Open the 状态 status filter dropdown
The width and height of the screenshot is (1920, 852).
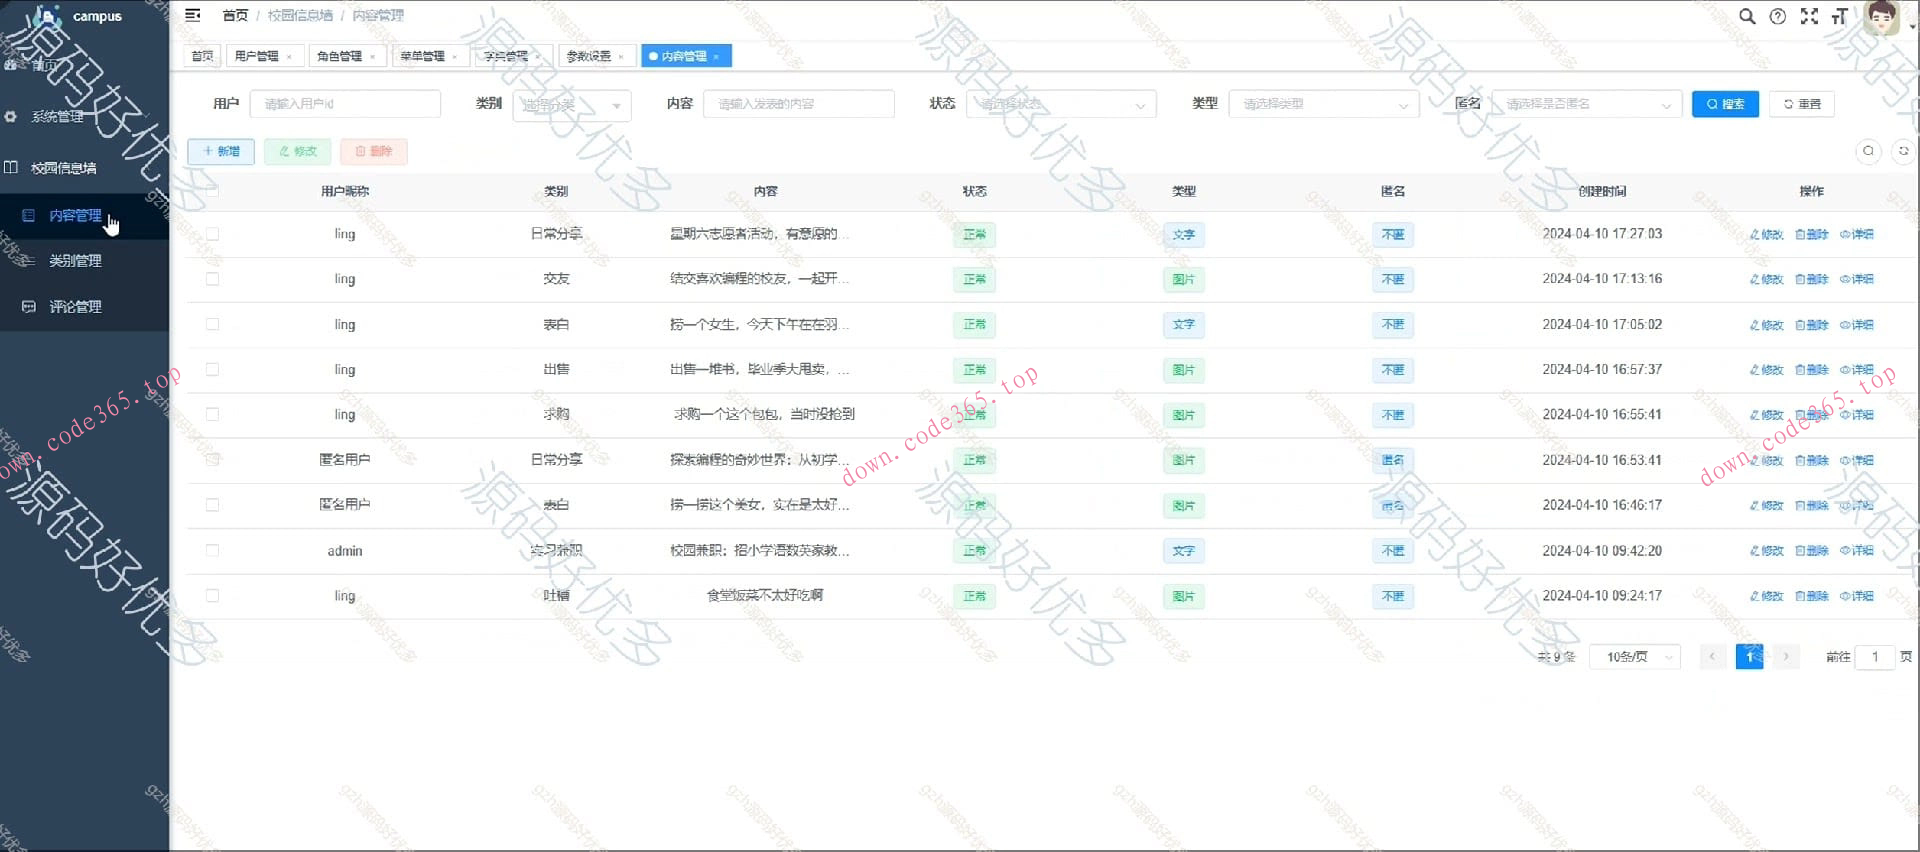[x=1061, y=104]
